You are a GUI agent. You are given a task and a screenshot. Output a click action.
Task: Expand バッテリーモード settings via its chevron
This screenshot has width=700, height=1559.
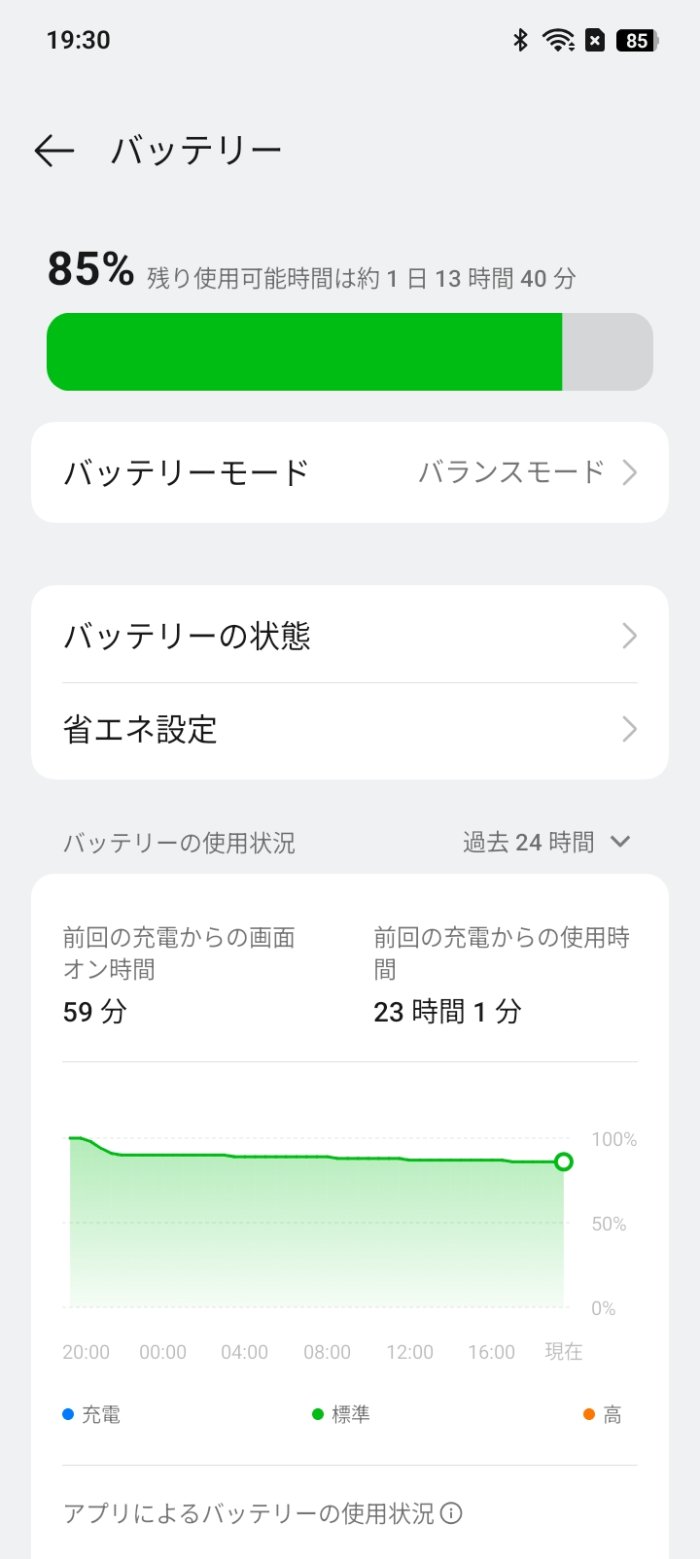630,471
